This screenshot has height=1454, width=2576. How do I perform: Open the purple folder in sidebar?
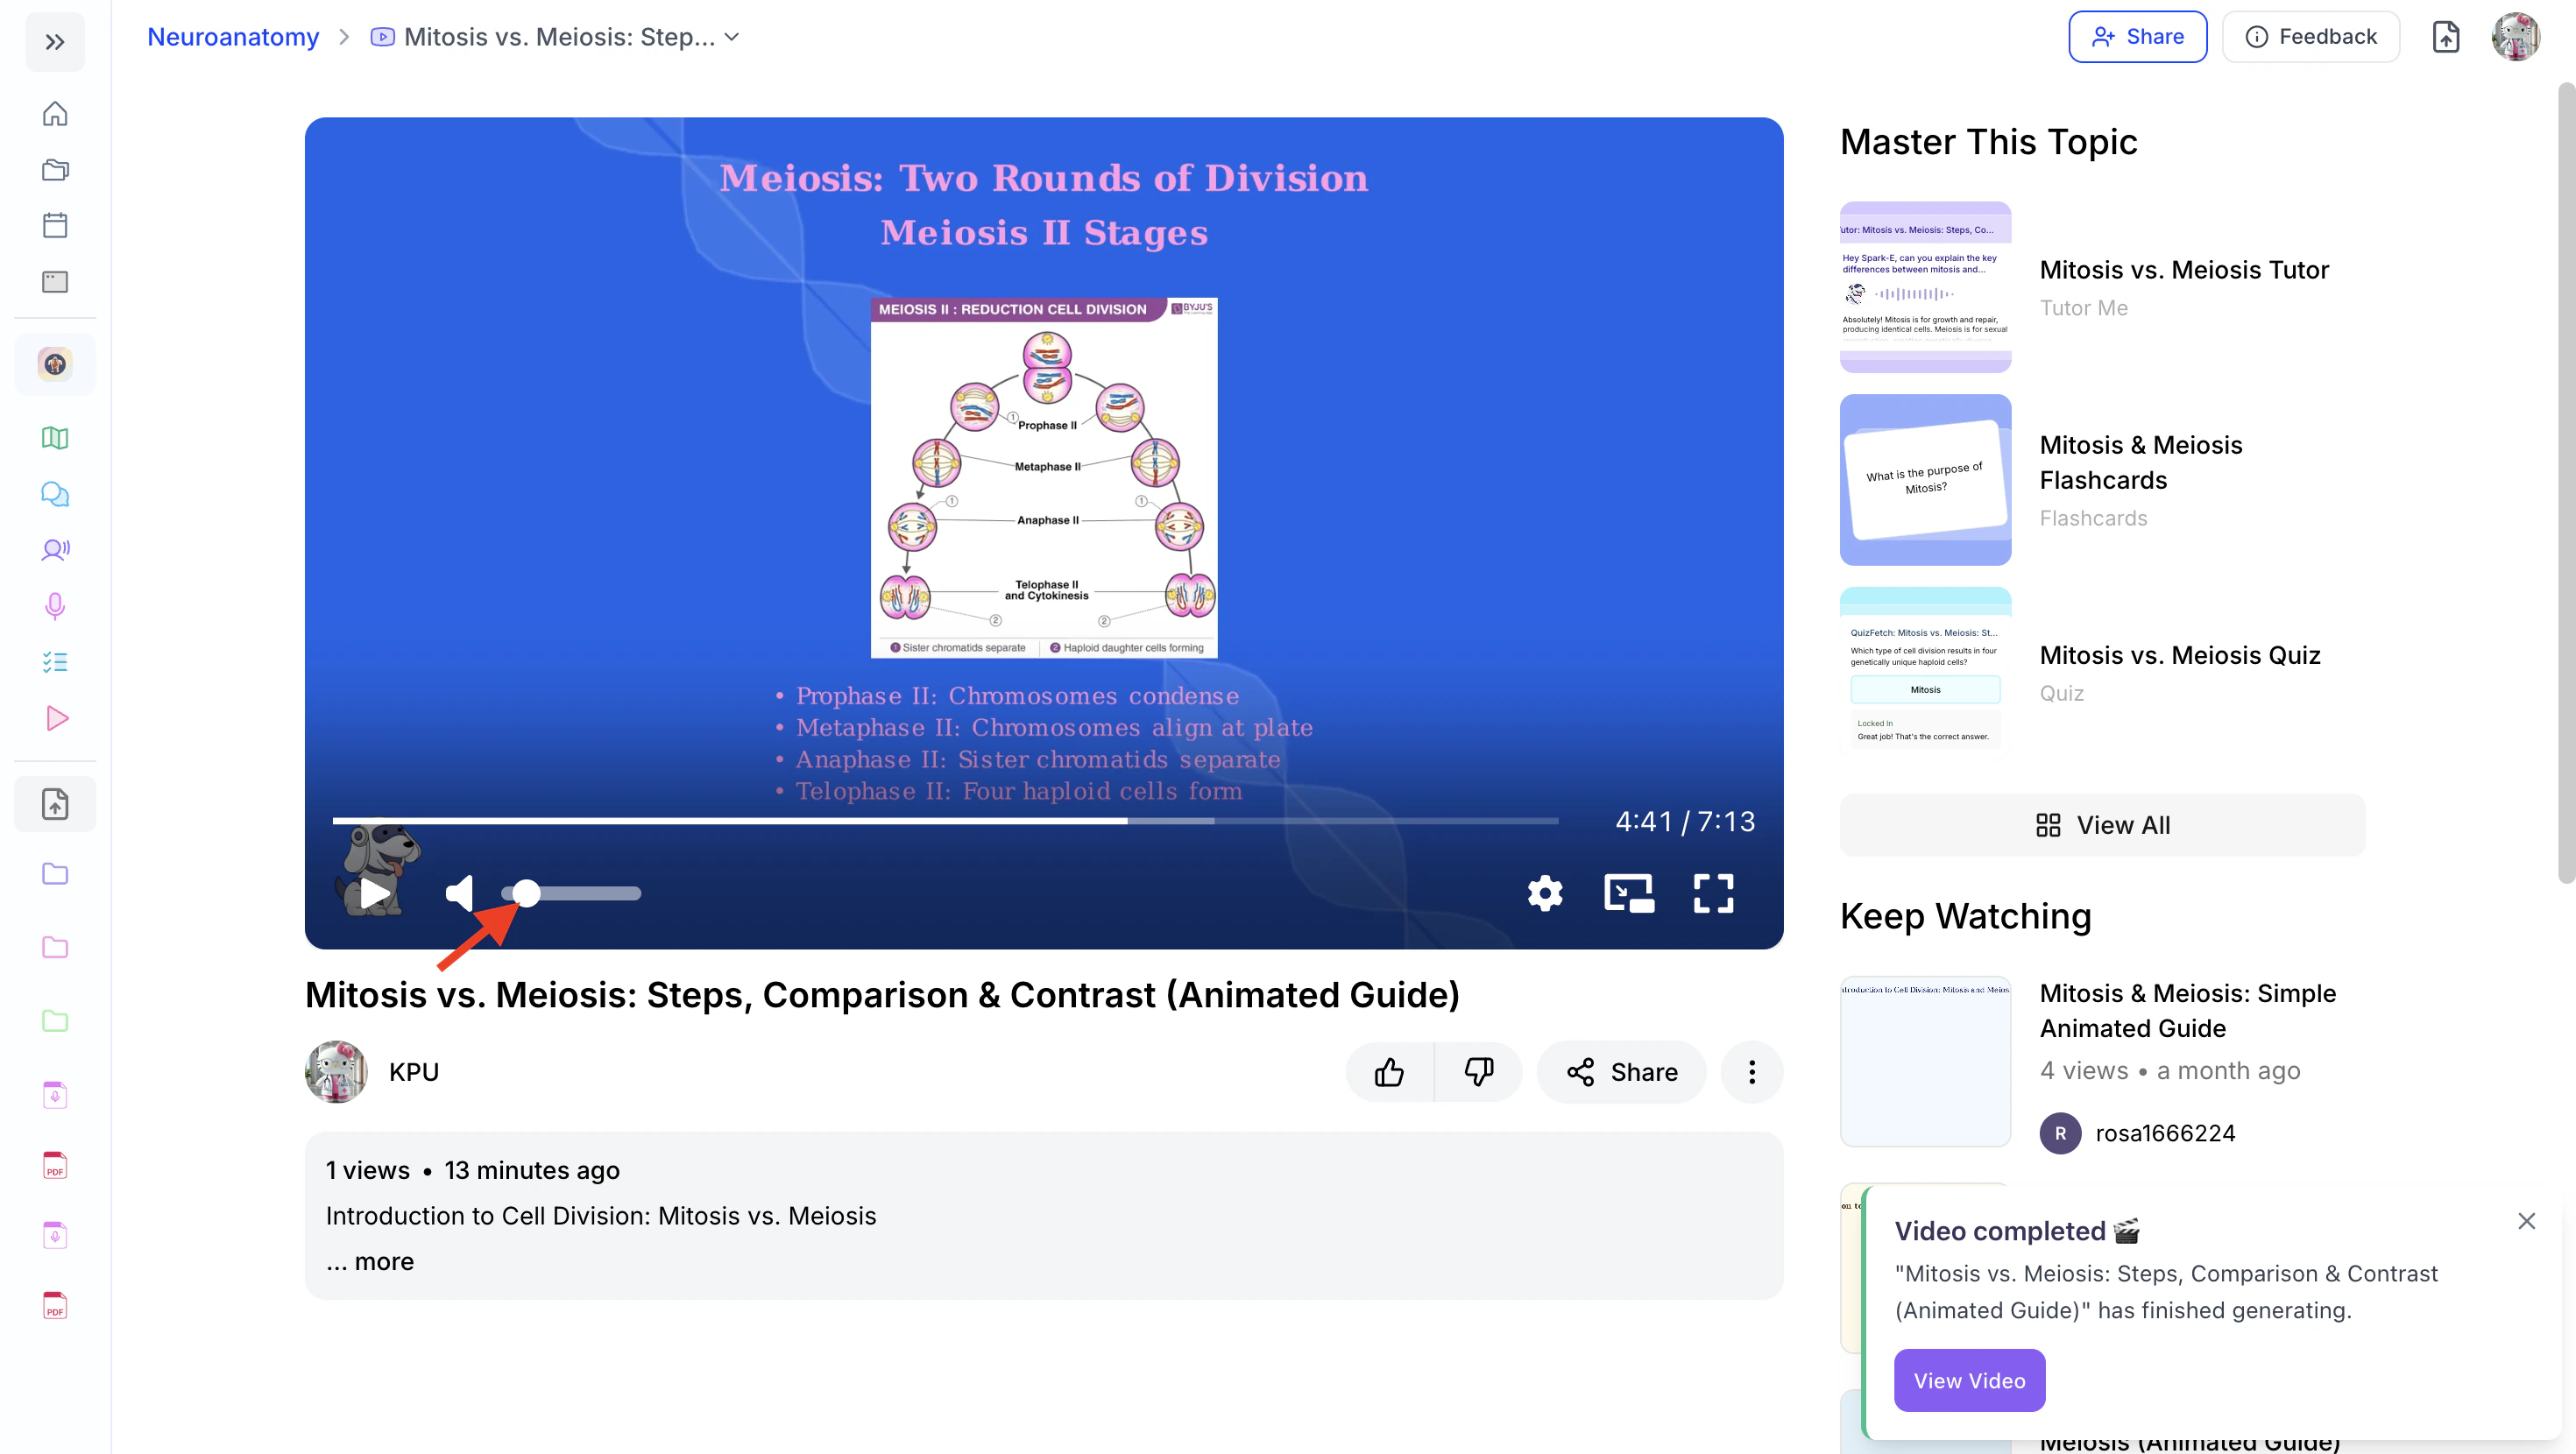55,874
